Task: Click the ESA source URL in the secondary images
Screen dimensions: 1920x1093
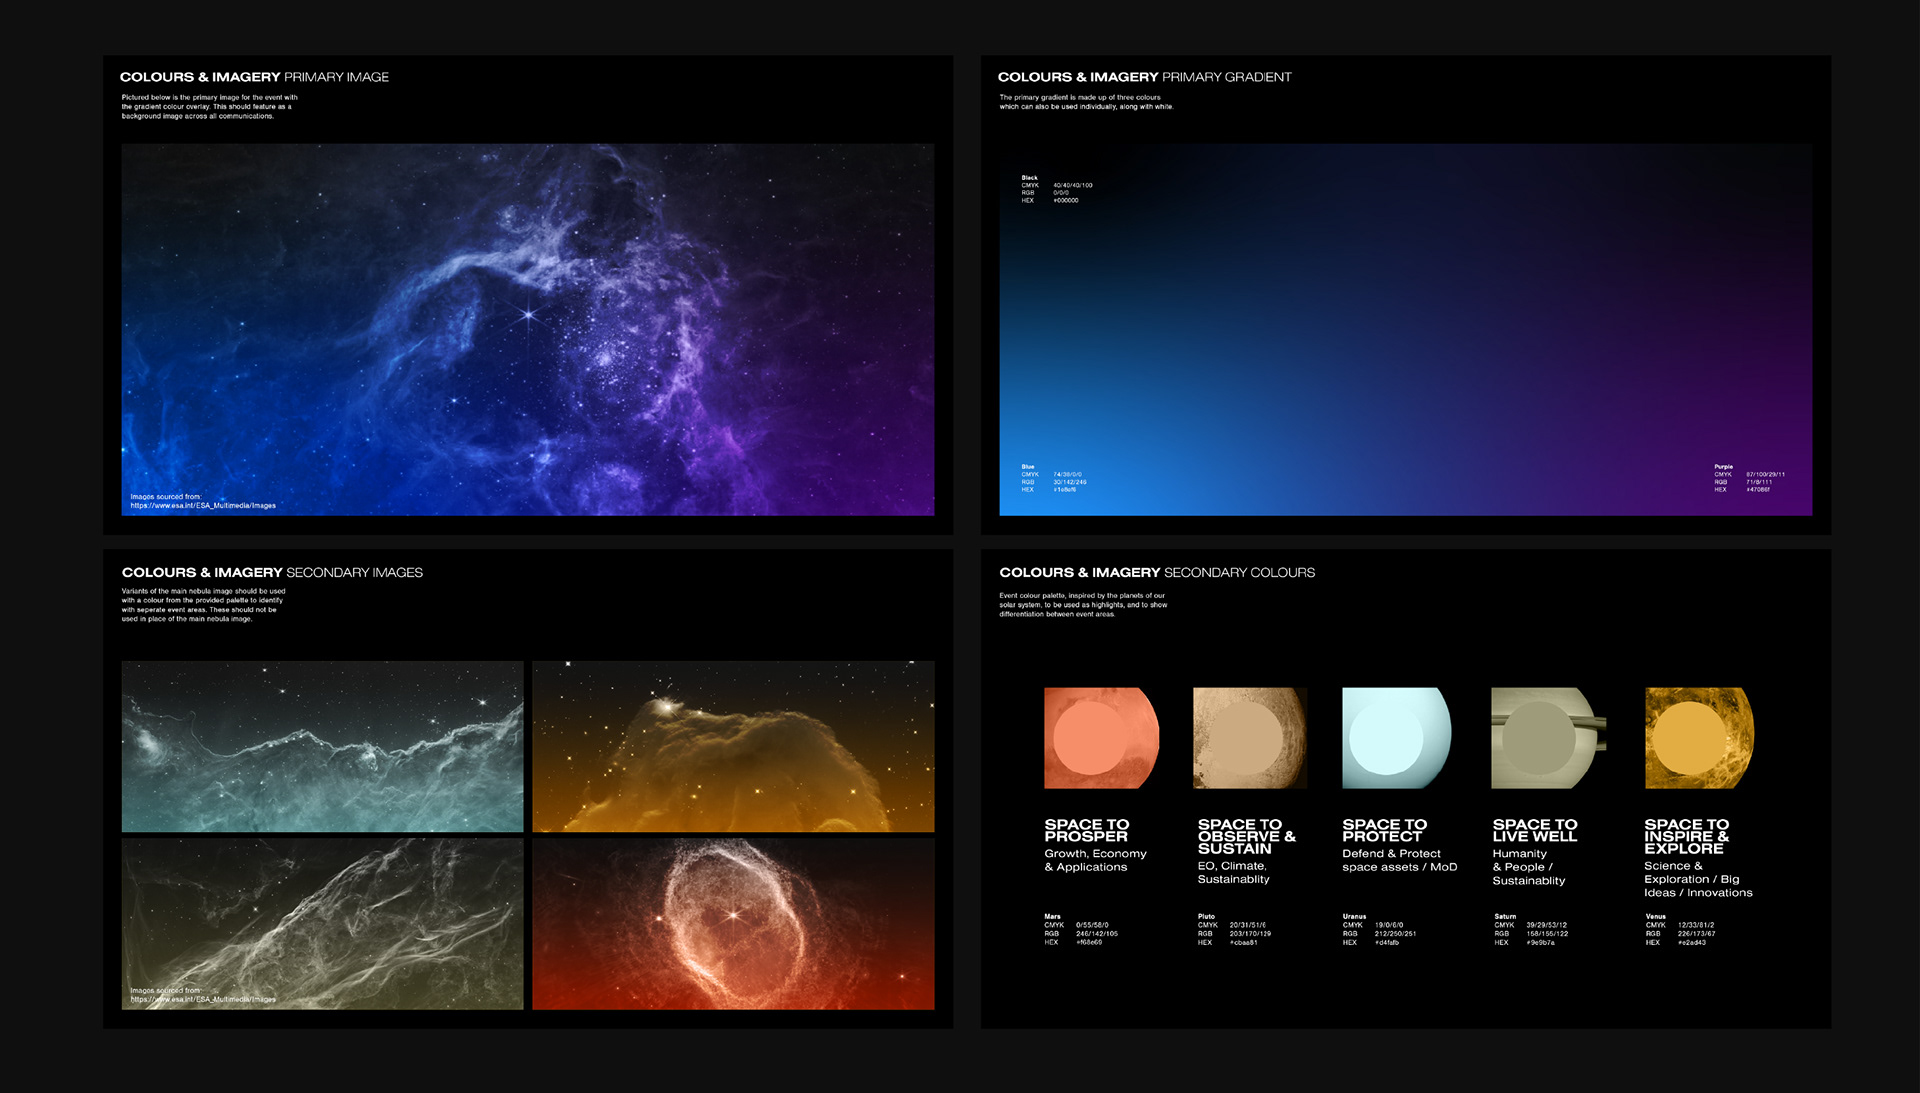Action: (203, 999)
